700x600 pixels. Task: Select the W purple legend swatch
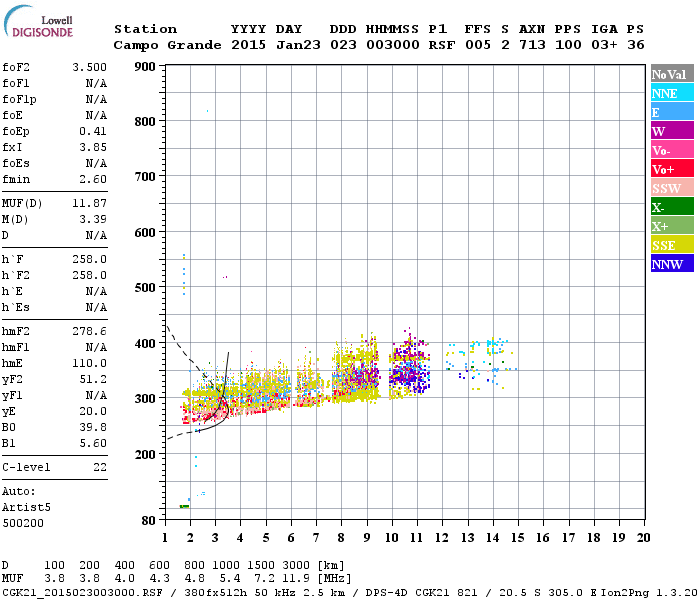pyautogui.click(x=672, y=131)
